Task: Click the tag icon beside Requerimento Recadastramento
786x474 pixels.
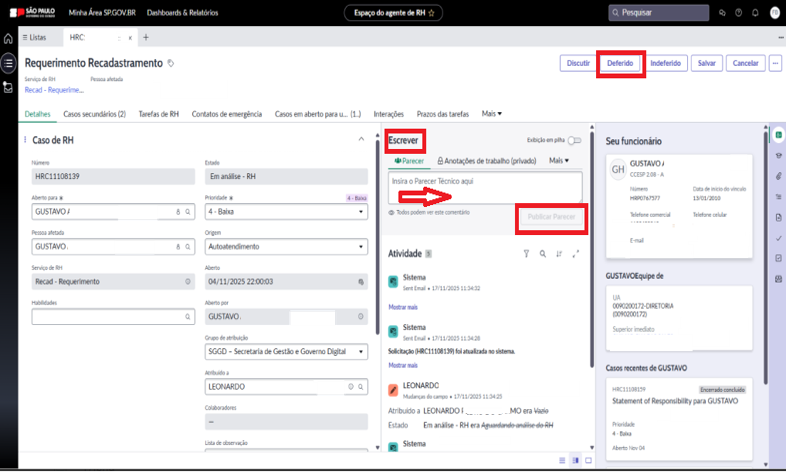Action: tap(170, 63)
